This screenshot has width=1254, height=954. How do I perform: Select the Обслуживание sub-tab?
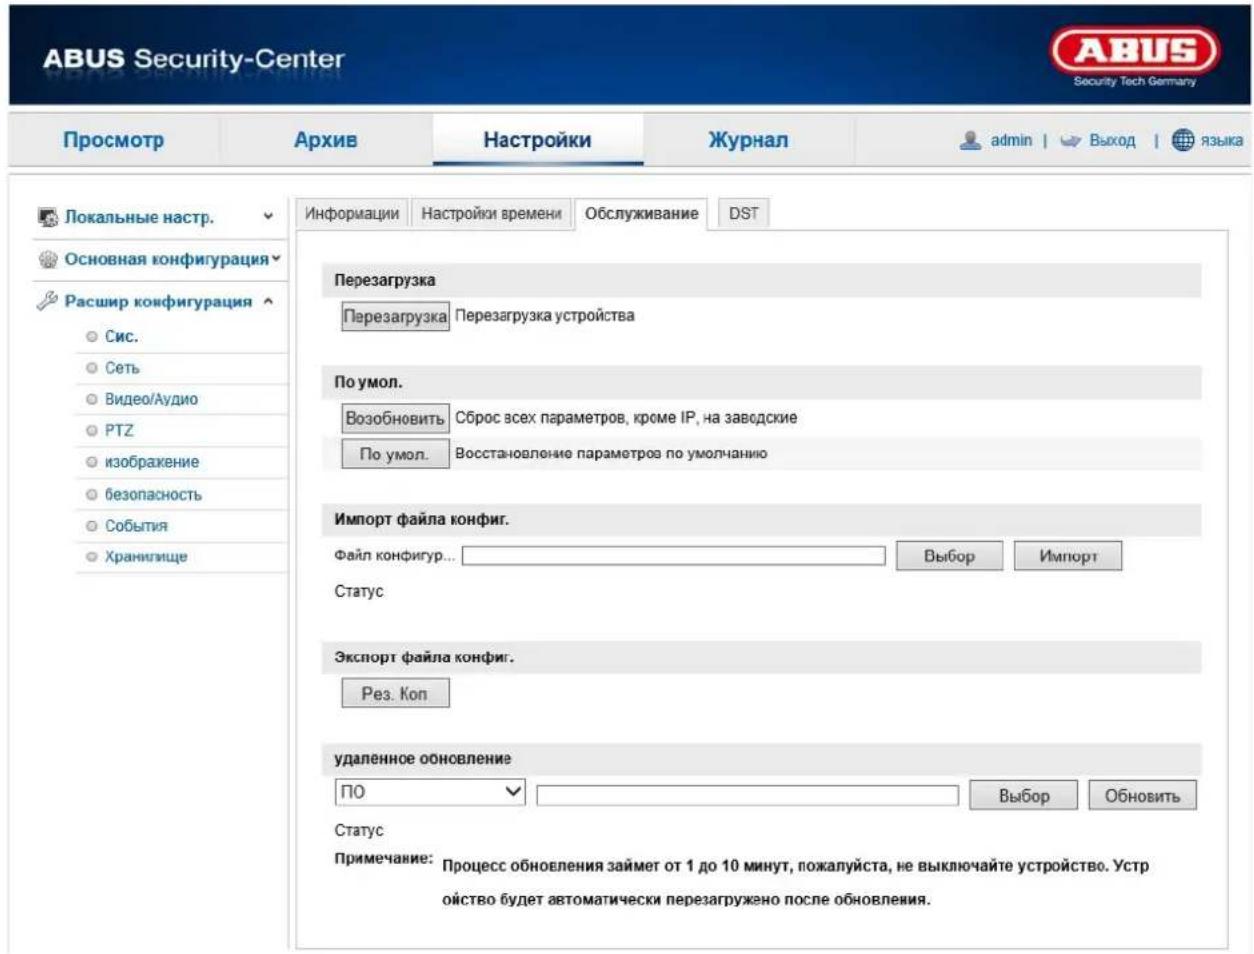pos(641,214)
